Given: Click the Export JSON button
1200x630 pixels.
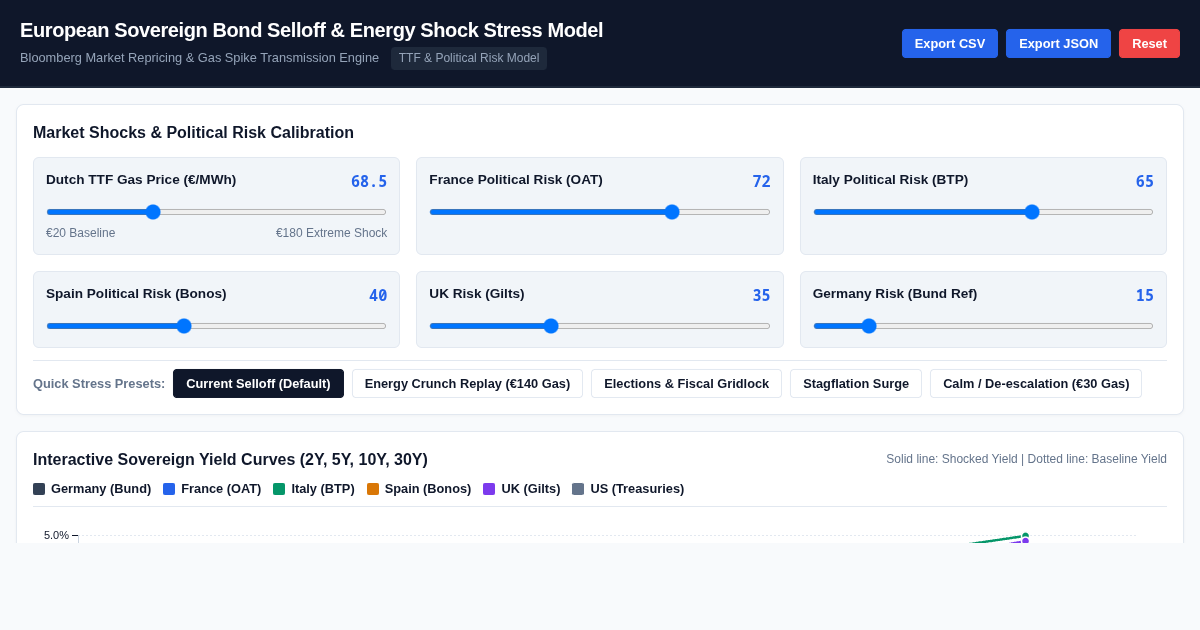Looking at the screenshot, I should [x=1058, y=43].
